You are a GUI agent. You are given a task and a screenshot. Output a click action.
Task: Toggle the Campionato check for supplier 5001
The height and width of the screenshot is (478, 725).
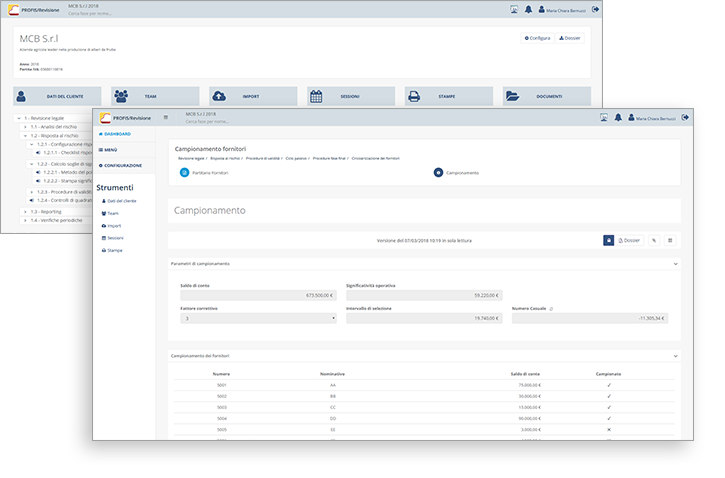[x=608, y=384]
